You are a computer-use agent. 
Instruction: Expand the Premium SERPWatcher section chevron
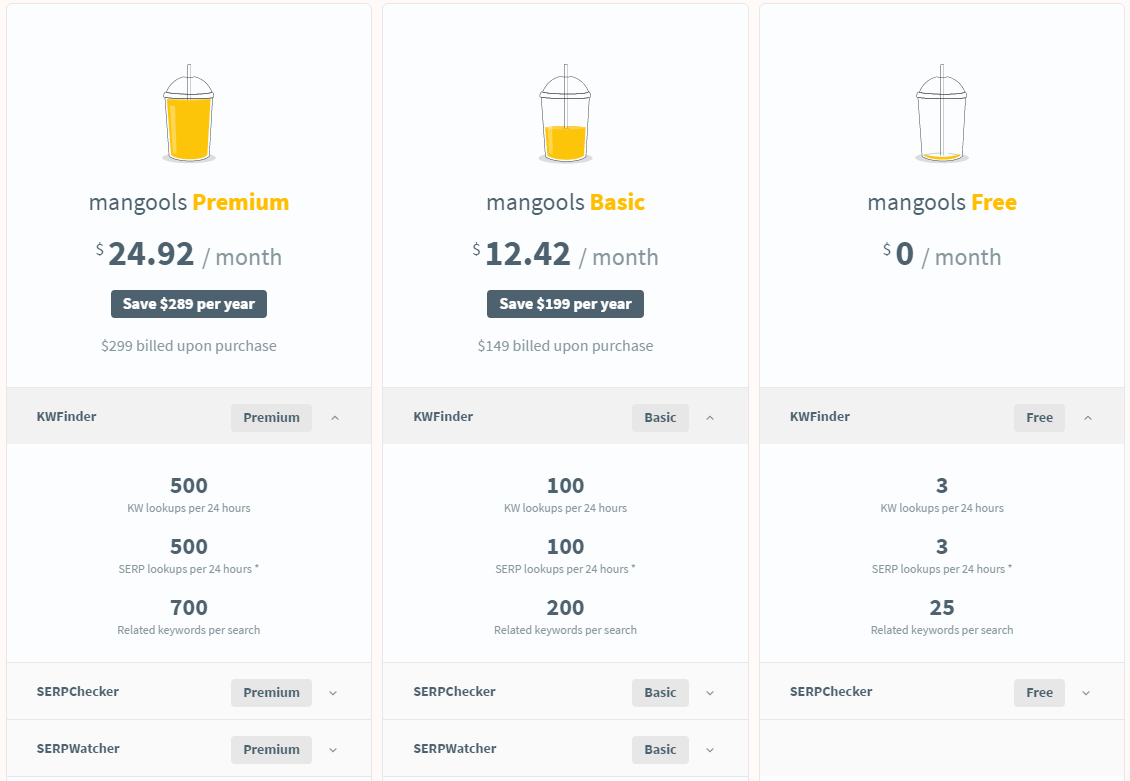333,750
